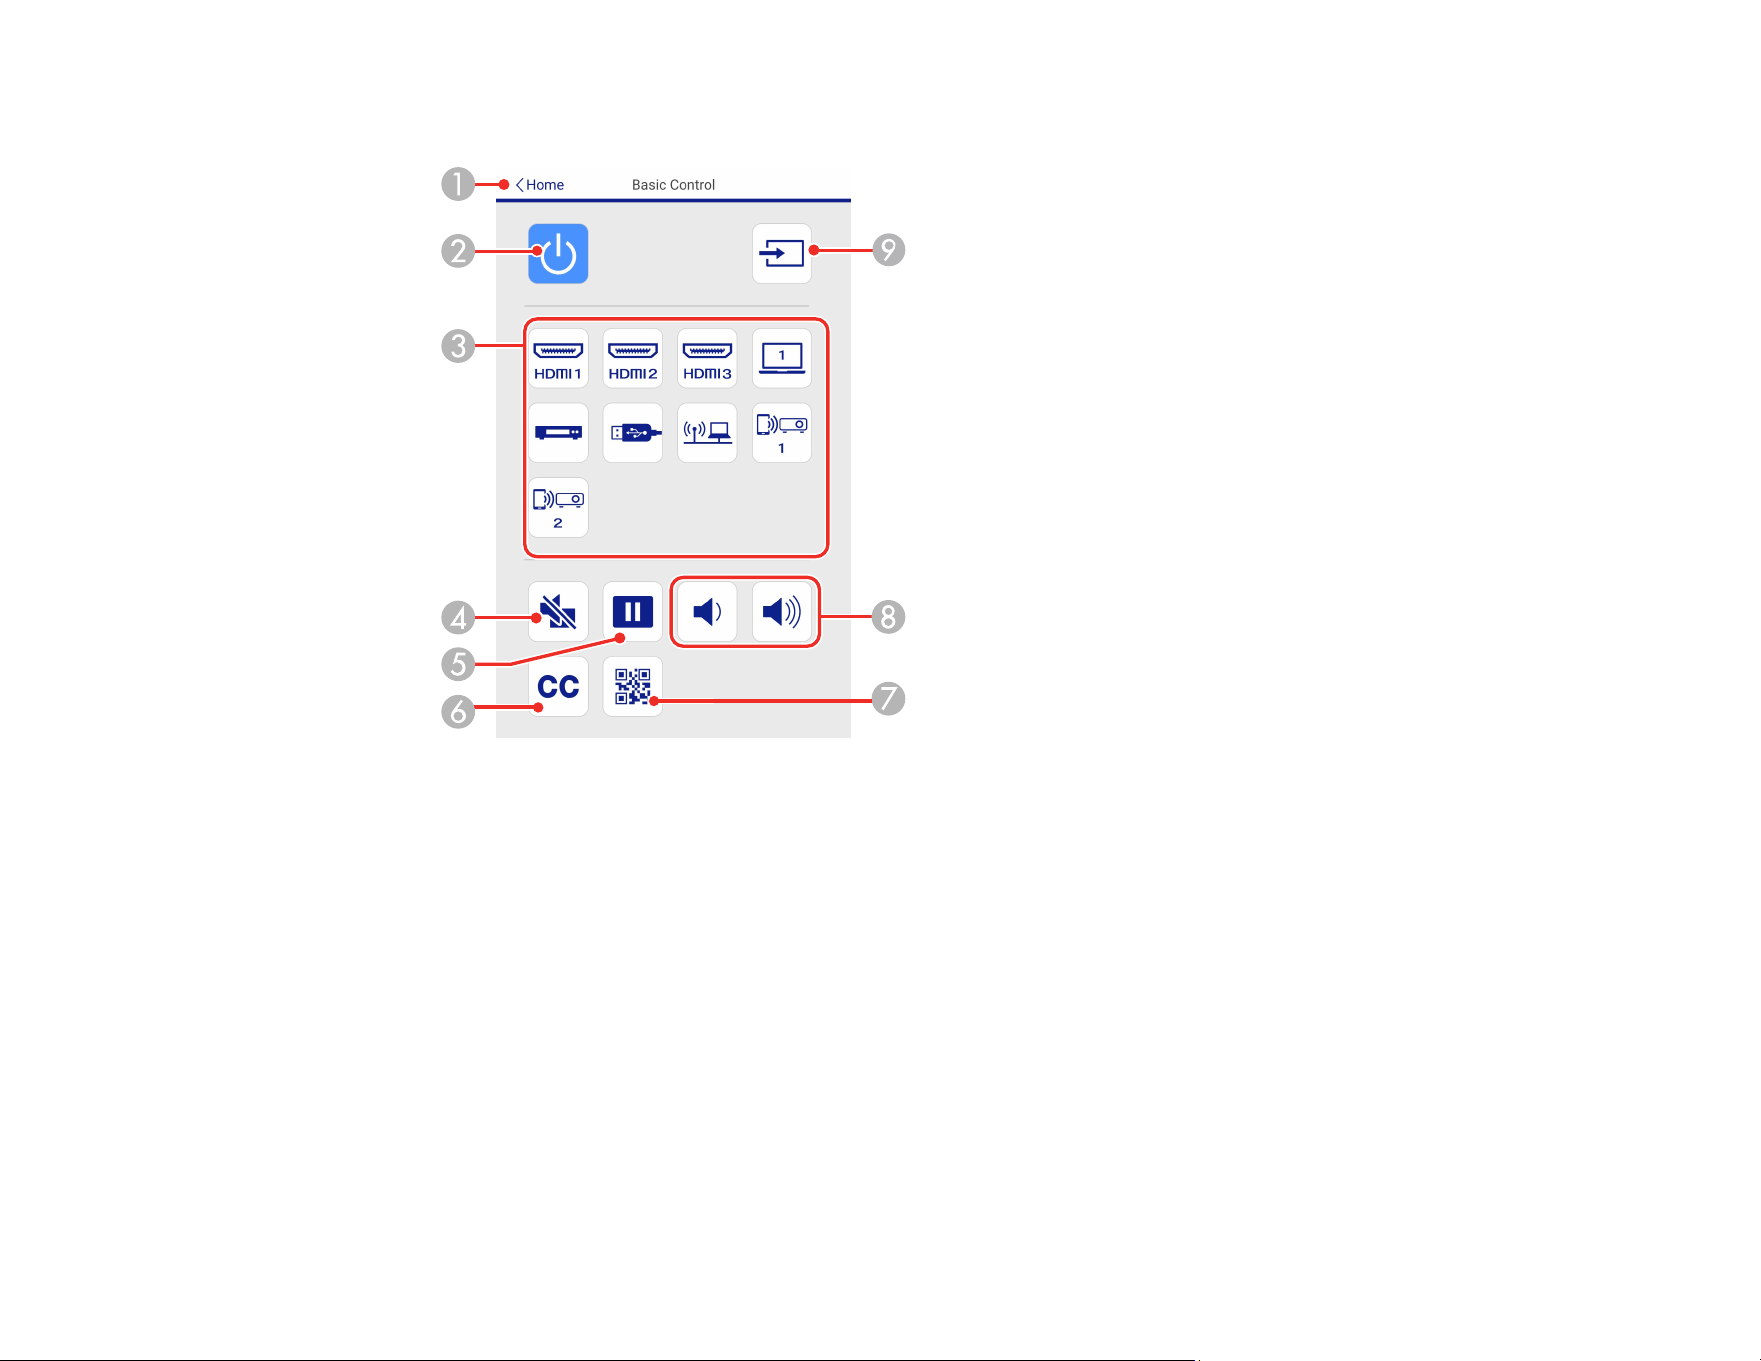
Task: Click the Basic Control title
Action: coord(673,185)
